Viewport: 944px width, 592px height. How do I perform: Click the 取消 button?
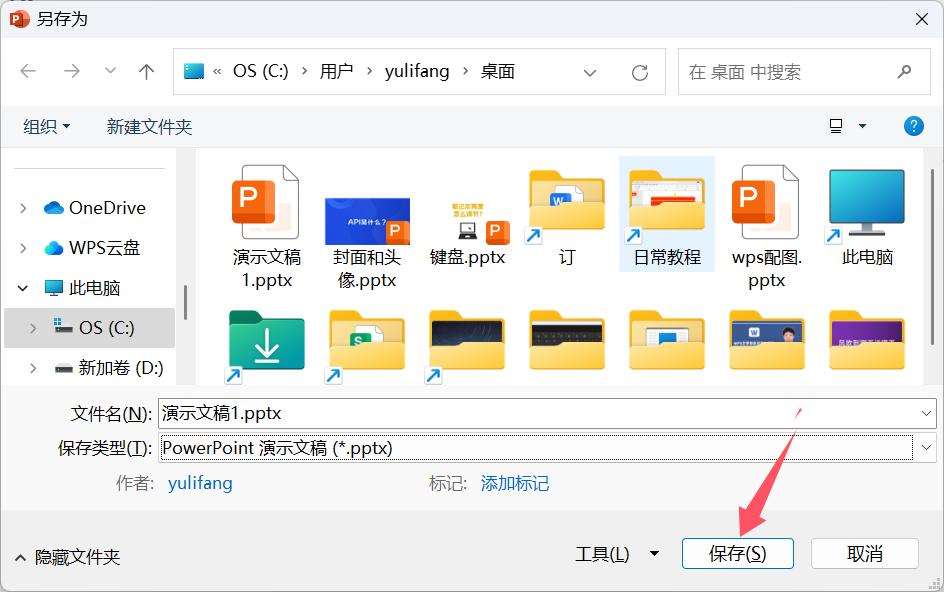[x=865, y=553]
